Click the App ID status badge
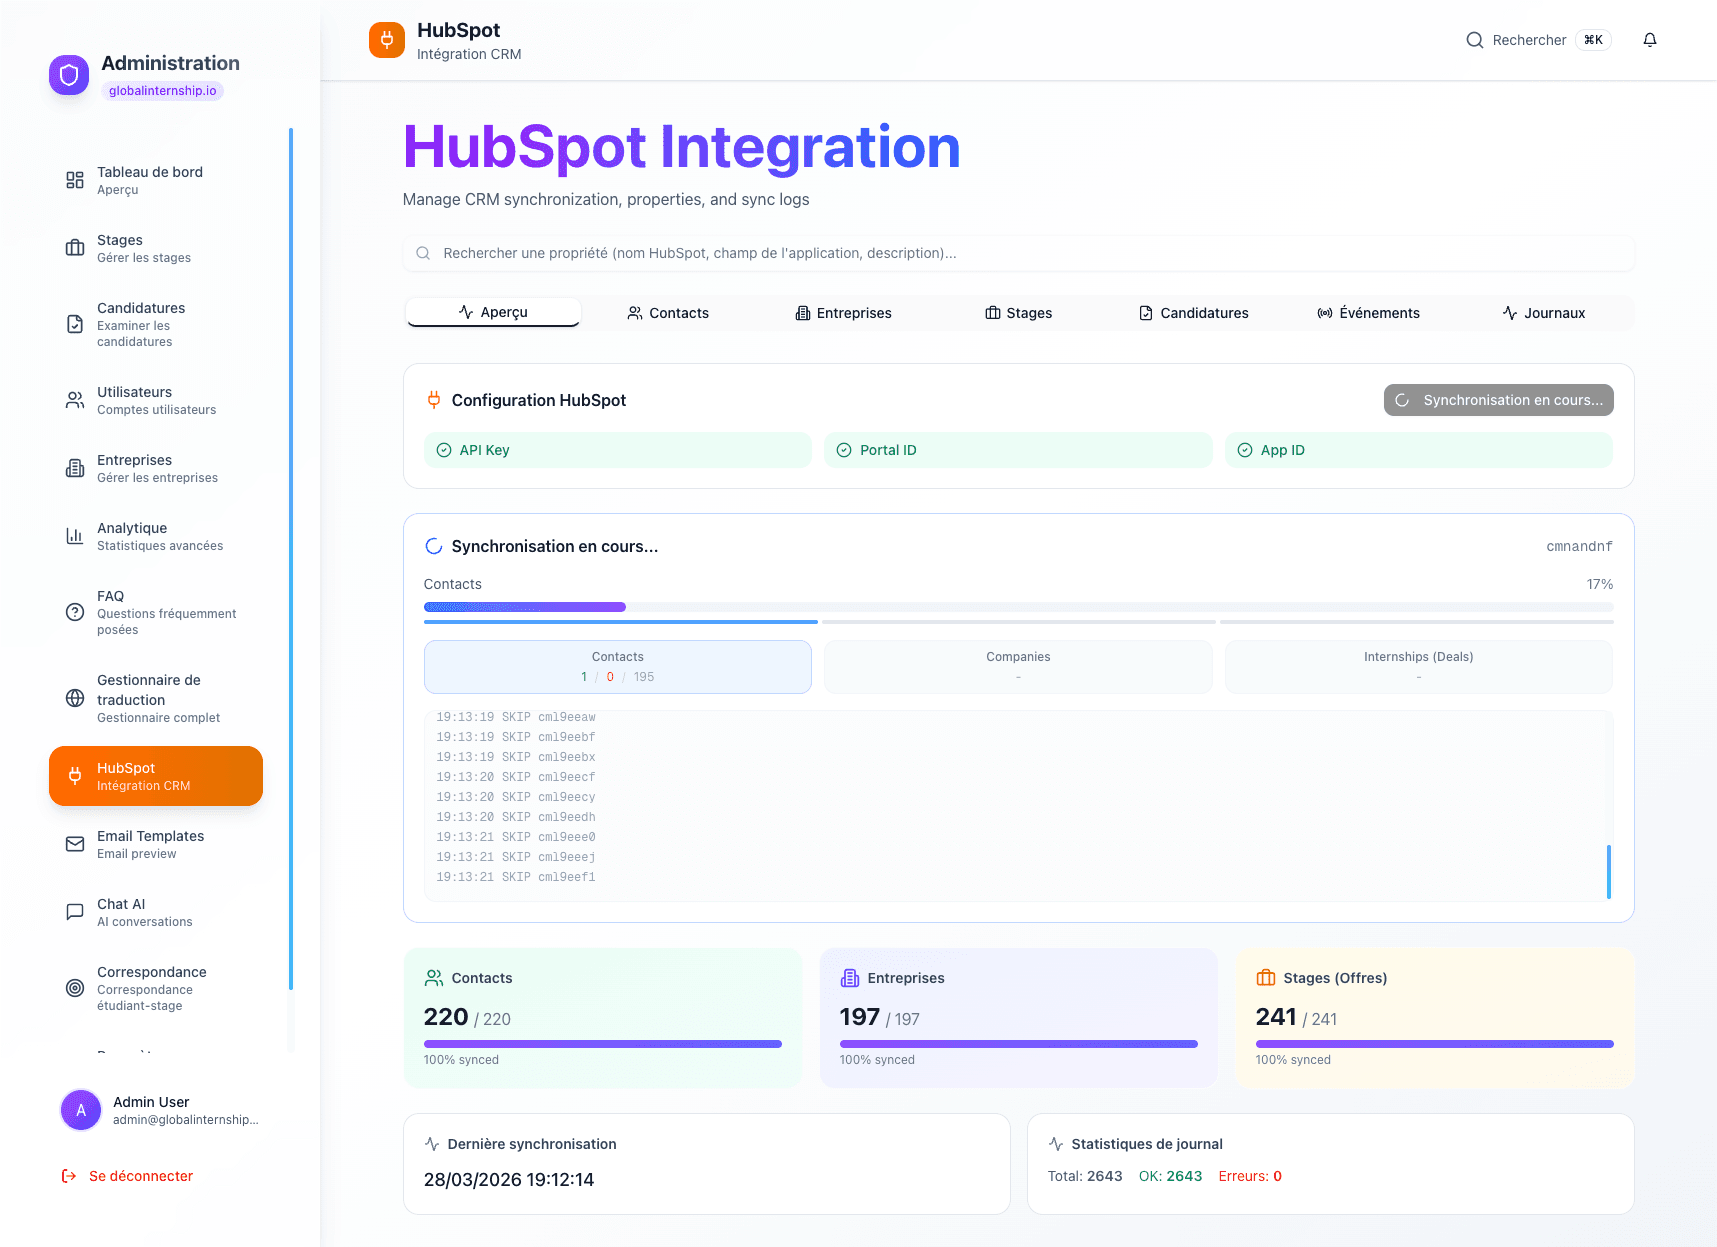This screenshot has height=1247, width=1717. (x=1418, y=450)
